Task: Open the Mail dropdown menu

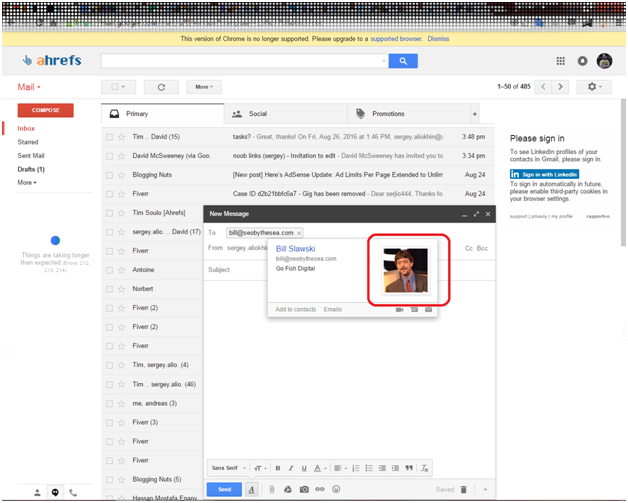Action: pos(29,87)
